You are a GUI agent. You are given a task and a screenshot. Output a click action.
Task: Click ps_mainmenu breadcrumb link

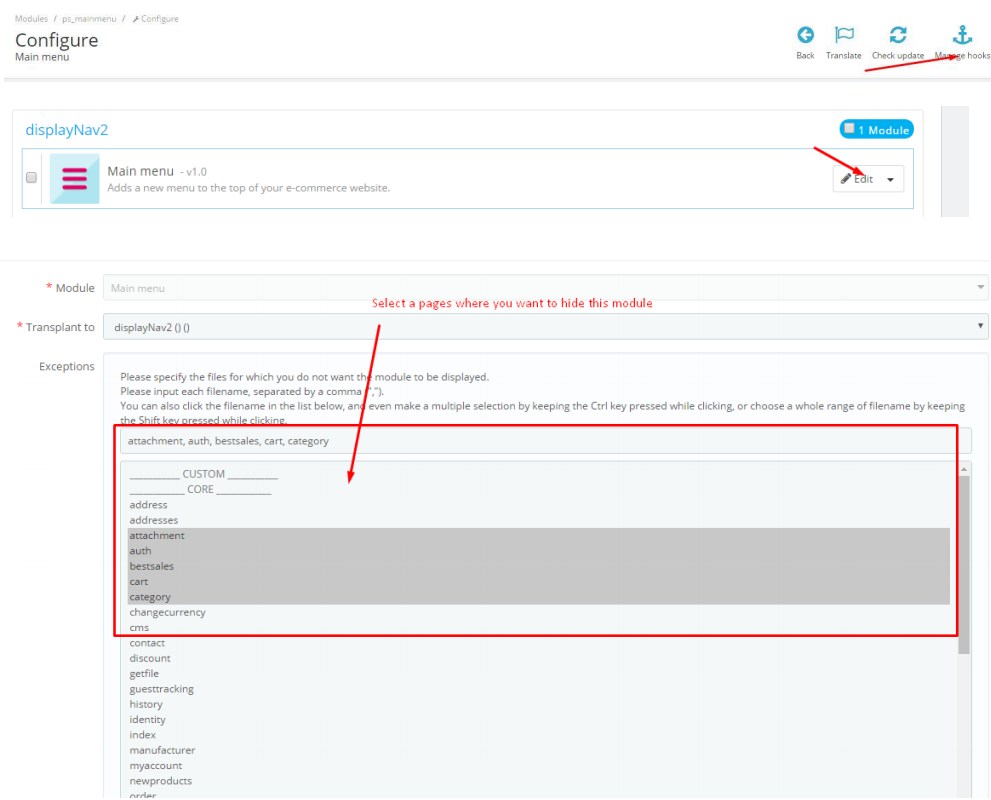[x=85, y=19]
